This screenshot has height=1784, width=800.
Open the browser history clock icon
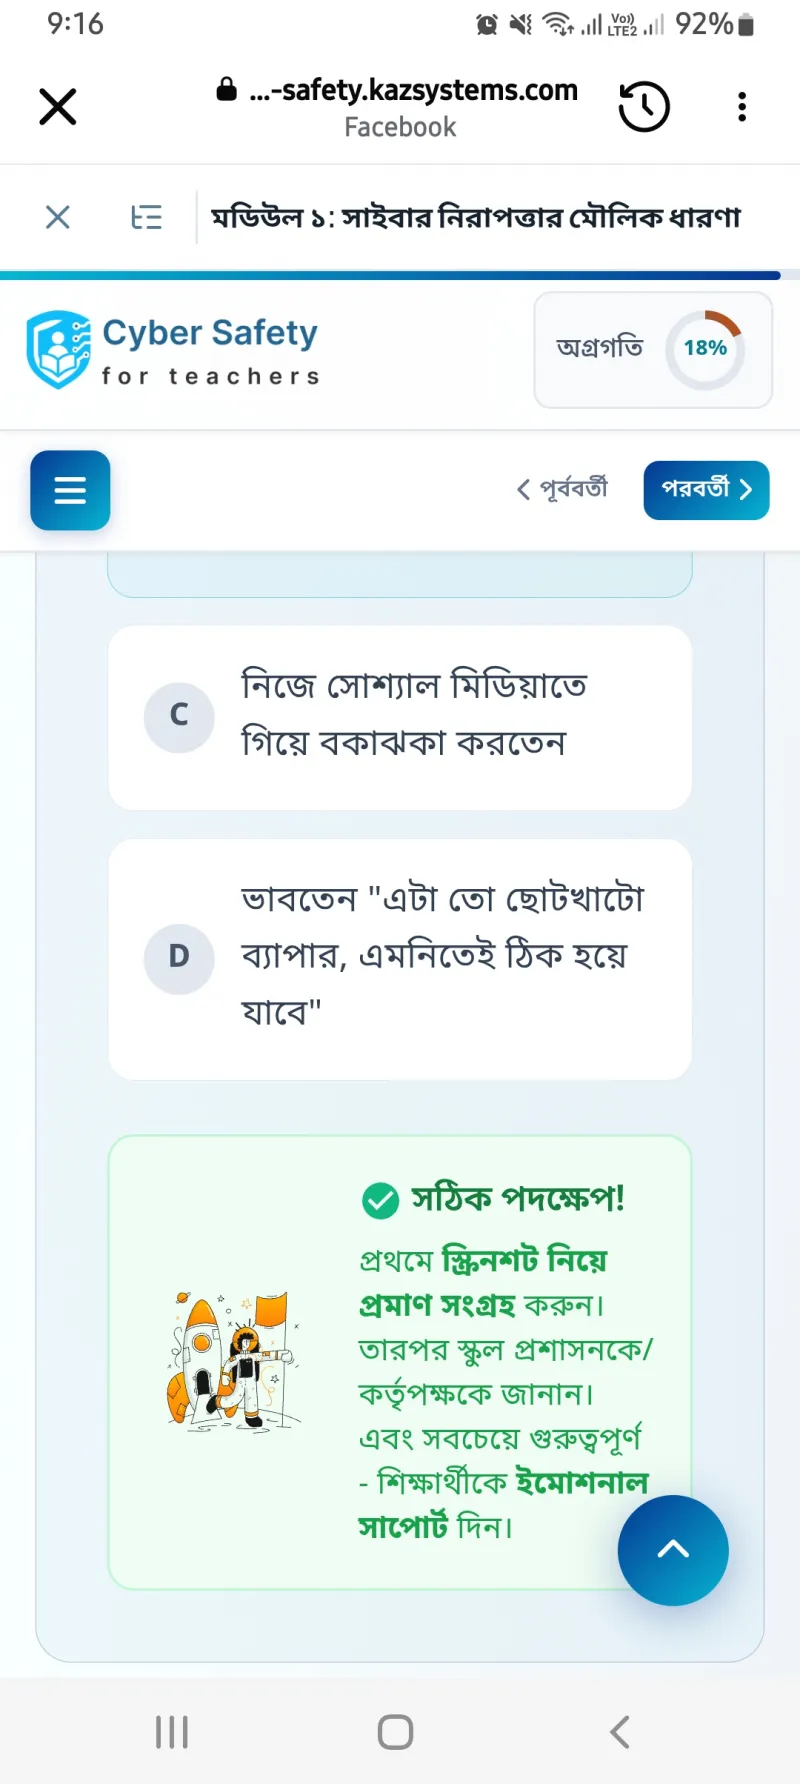[644, 106]
